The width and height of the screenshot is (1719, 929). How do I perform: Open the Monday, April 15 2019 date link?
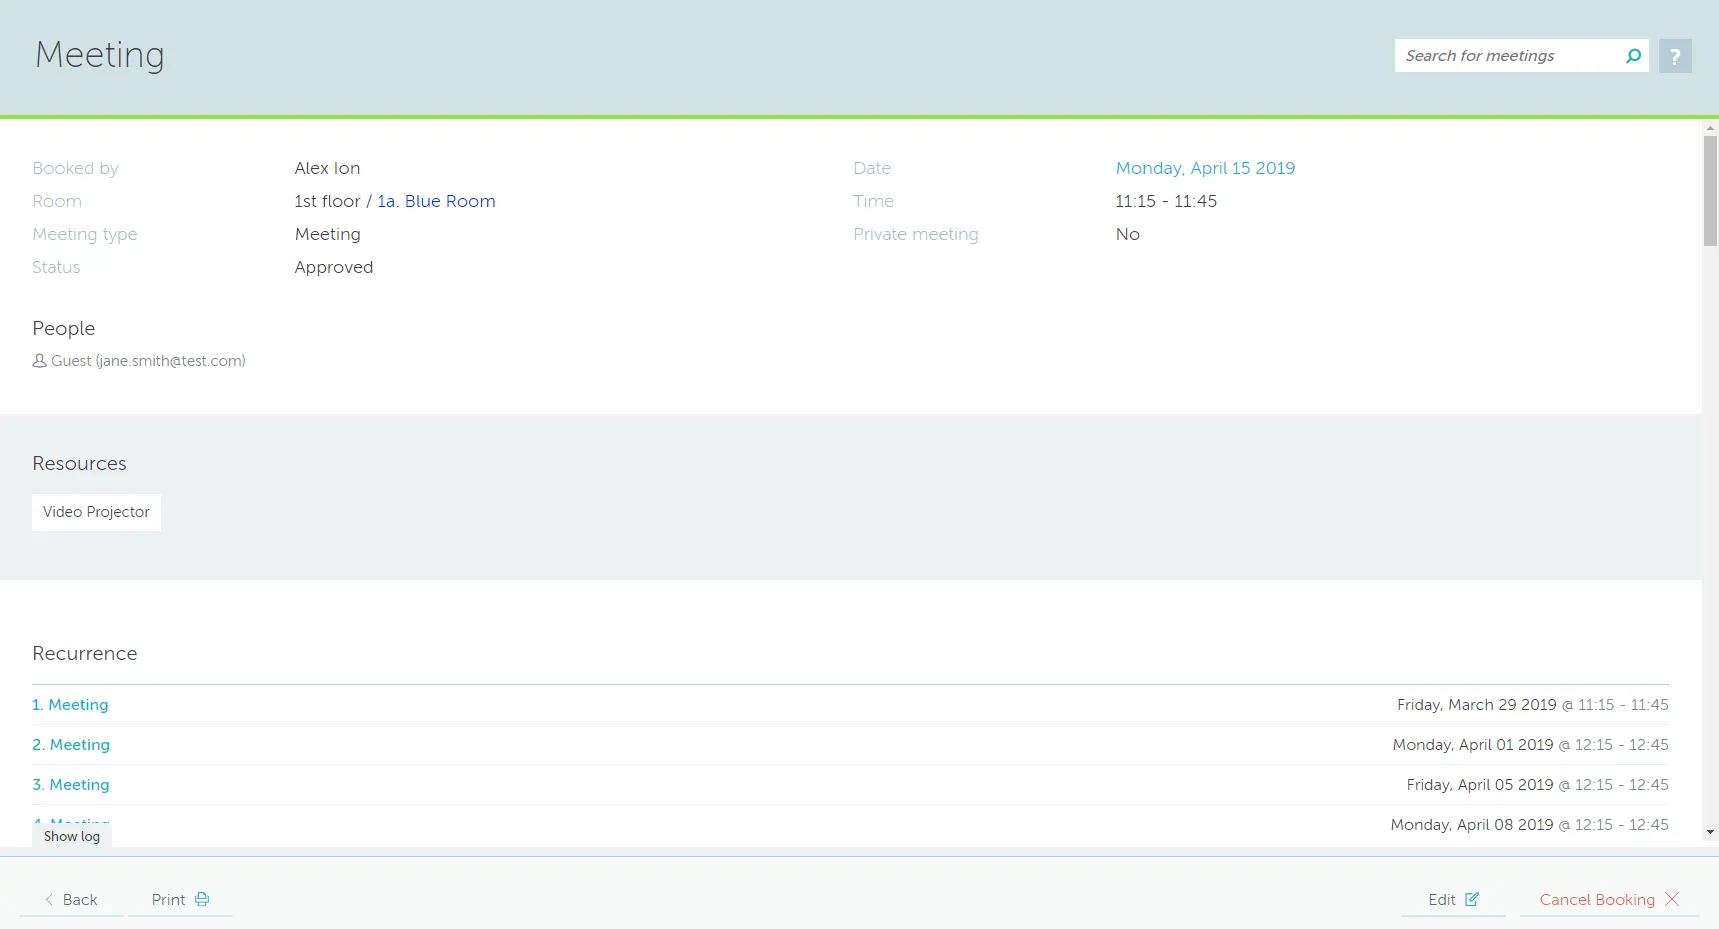tap(1205, 168)
